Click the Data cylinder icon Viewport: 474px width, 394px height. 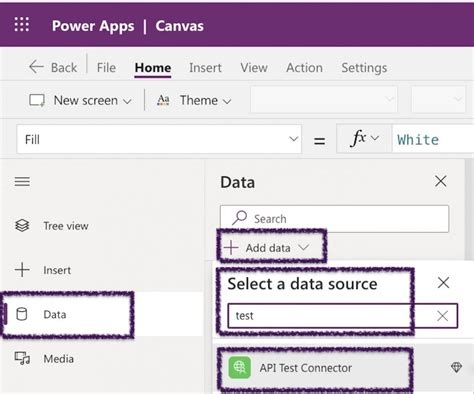22,314
